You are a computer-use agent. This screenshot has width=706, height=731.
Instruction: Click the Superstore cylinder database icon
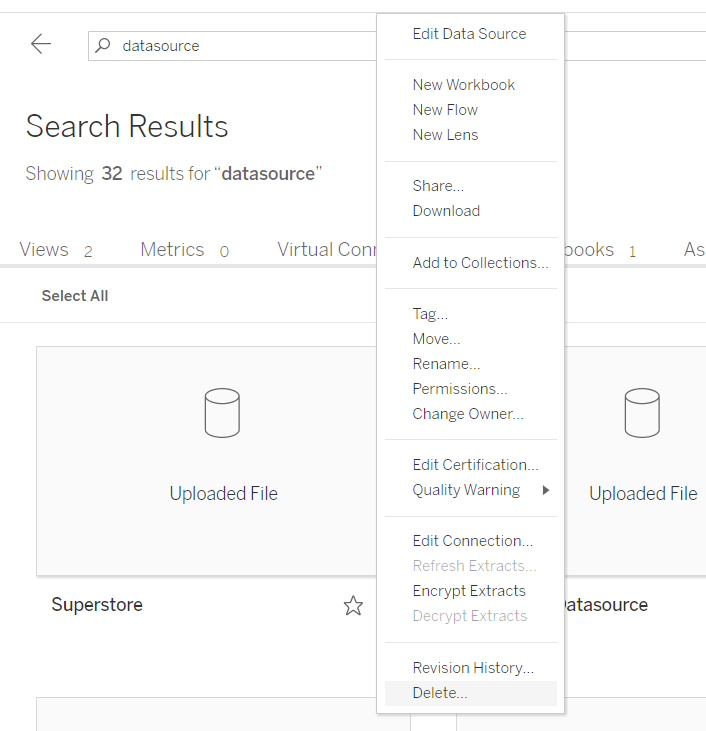[222, 413]
